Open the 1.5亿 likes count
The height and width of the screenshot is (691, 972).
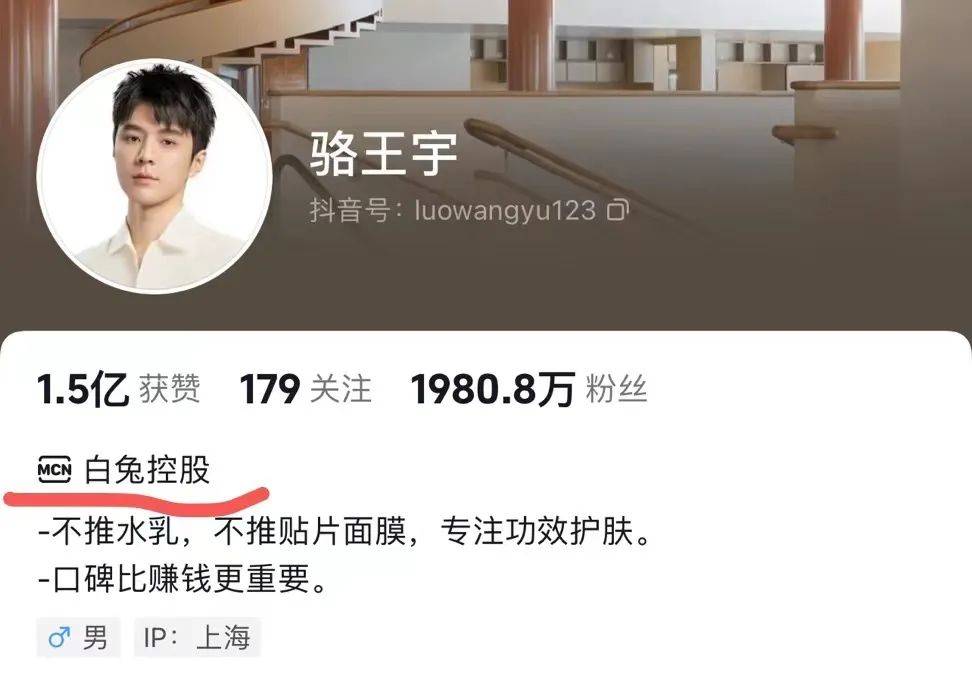pos(82,390)
